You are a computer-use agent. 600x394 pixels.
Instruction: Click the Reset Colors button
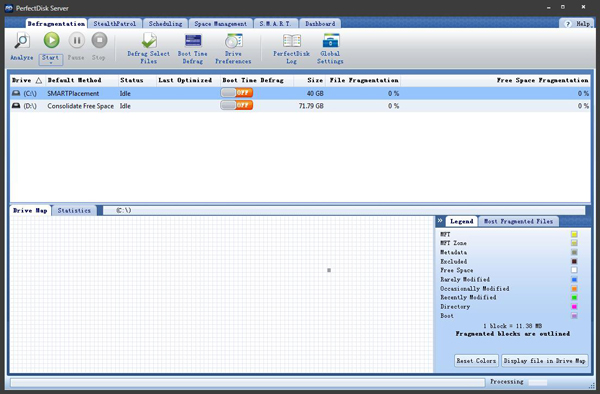click(476, 361)
